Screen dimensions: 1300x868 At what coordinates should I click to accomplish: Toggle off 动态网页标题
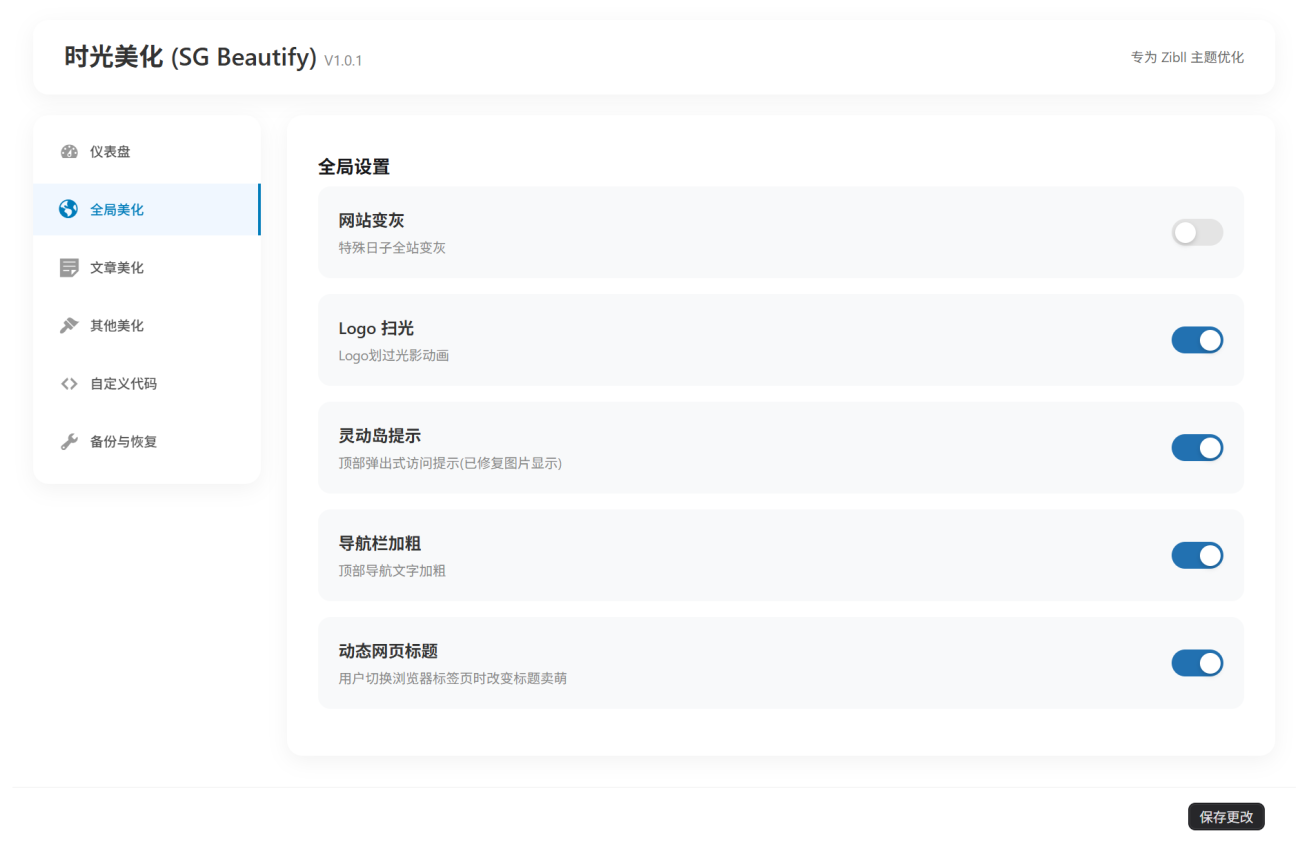pos(1197,663)
